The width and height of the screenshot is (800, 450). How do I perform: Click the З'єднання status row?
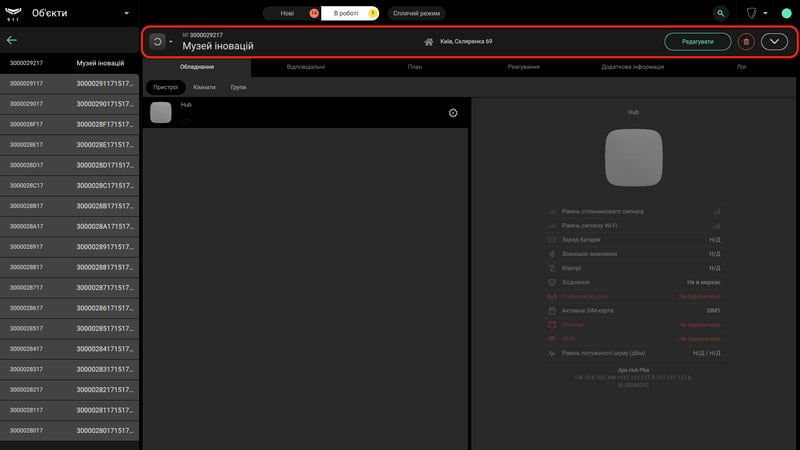[634, 282]
